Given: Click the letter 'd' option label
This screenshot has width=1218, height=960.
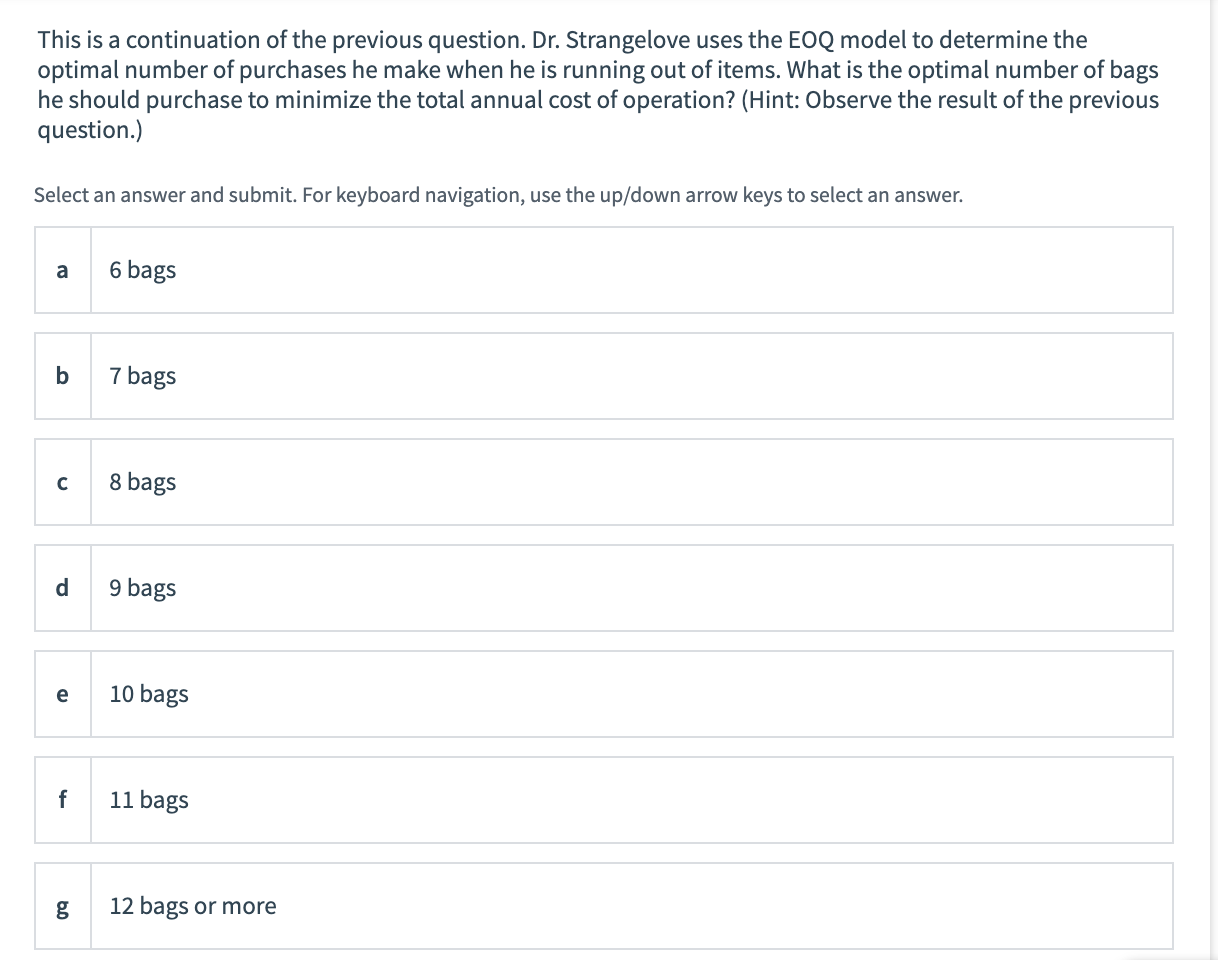Looking at the screenshot, I should [x=63, y=588].
